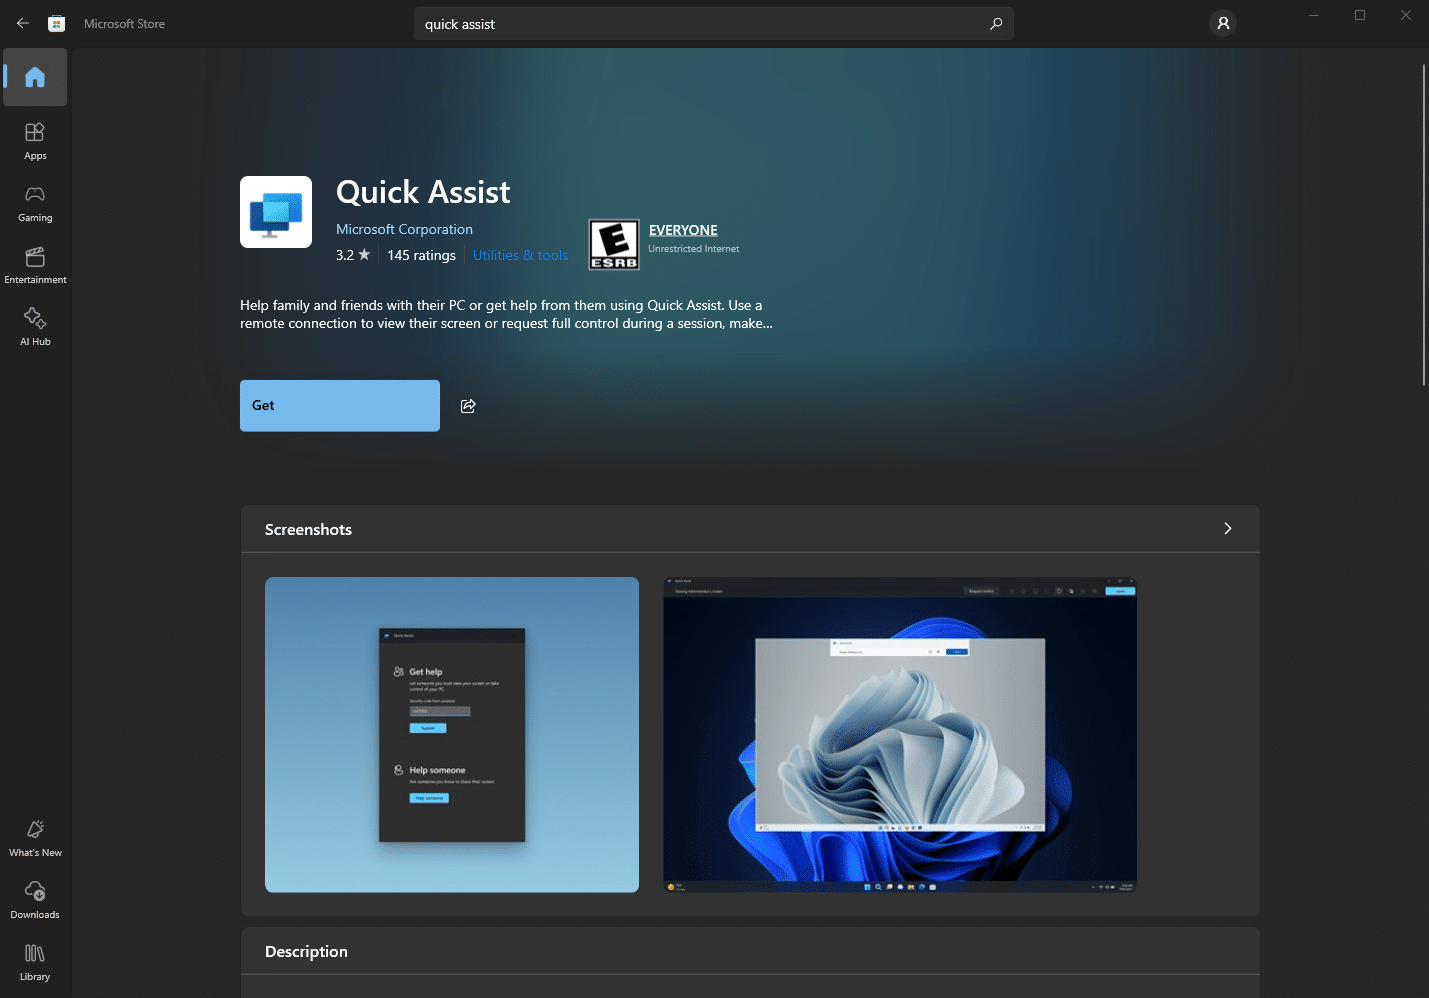Screen dimensions: 1429x998
Task: View the 145 ratings
Action: (421, 256)
